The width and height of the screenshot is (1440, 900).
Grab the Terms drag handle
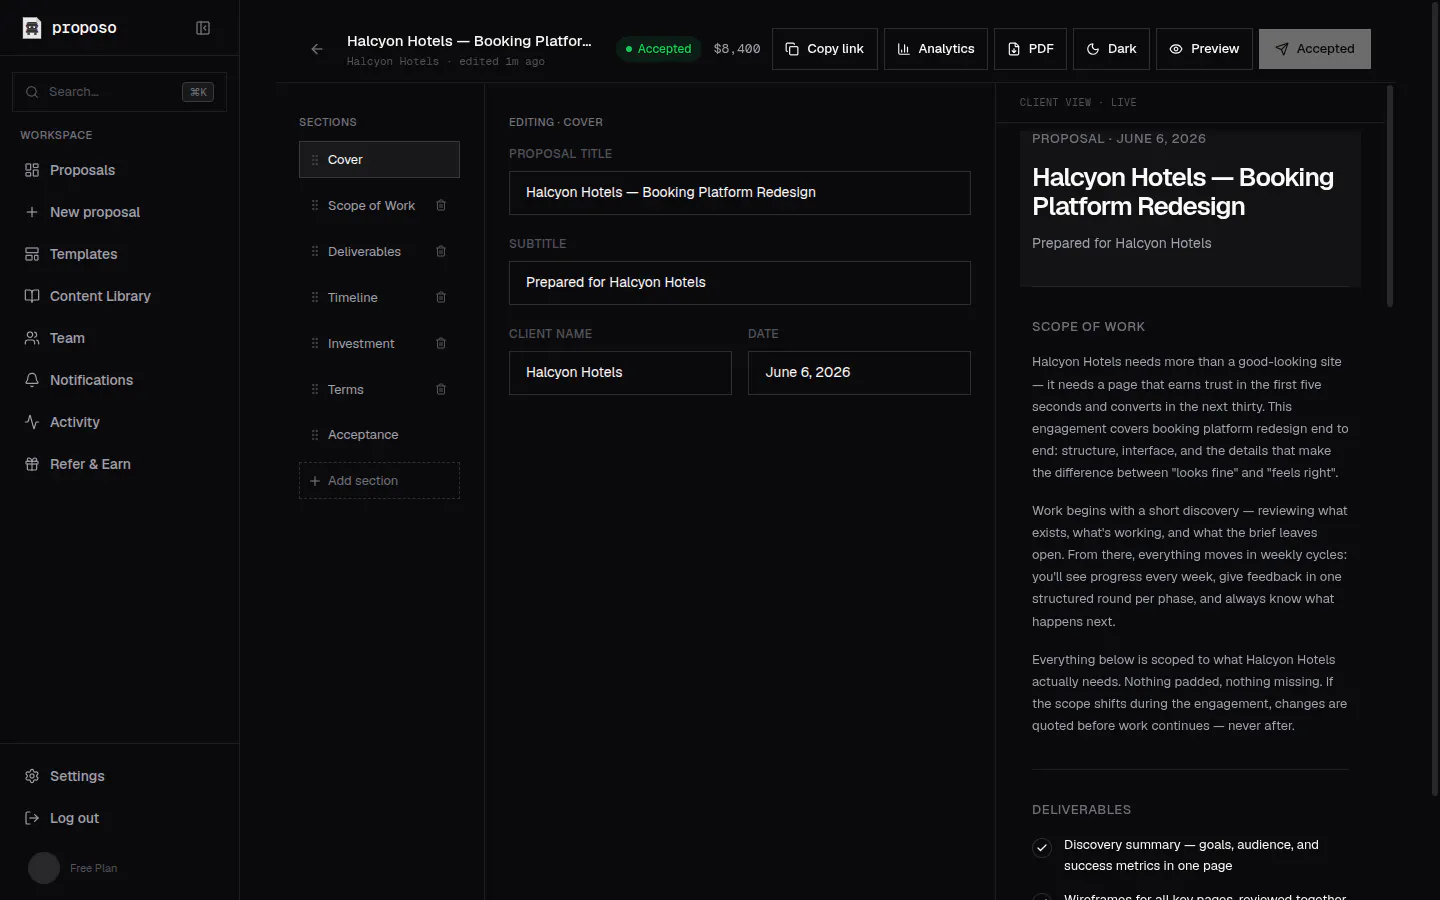(315, 389)
